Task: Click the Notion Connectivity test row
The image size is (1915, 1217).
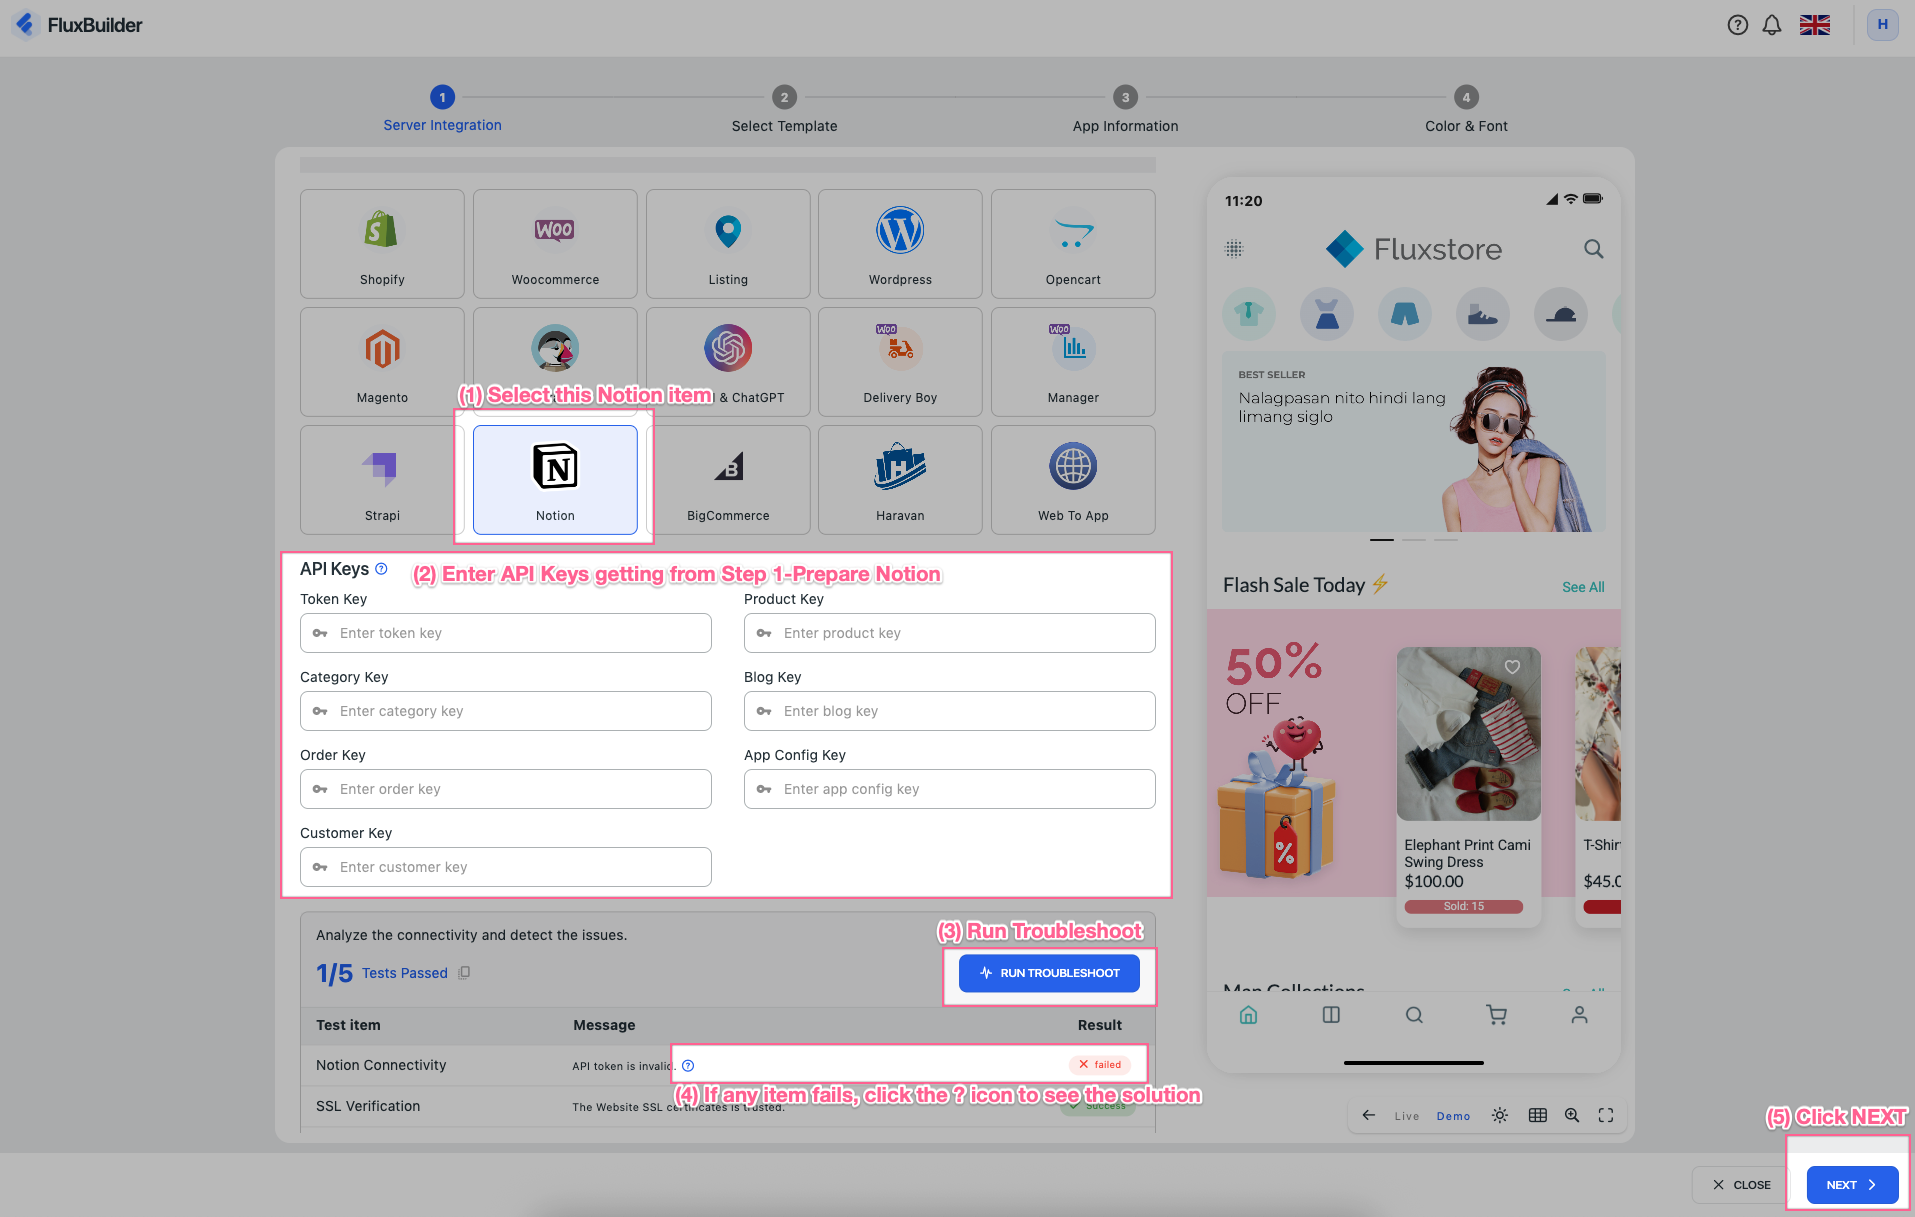Action: pyautogui.click(x=728, y=1065)
